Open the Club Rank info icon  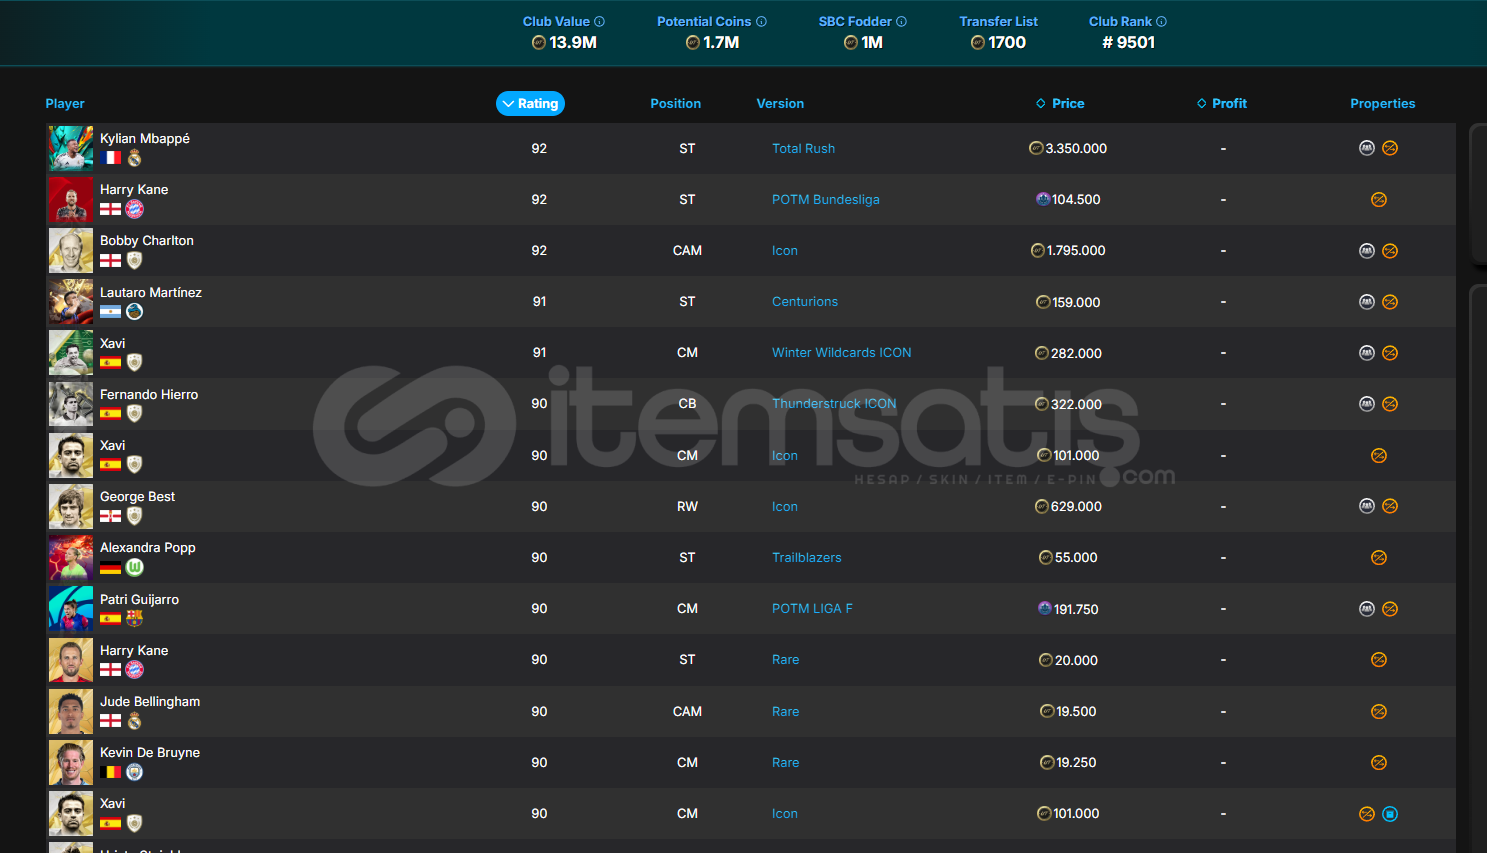(x=1161, y=21)
